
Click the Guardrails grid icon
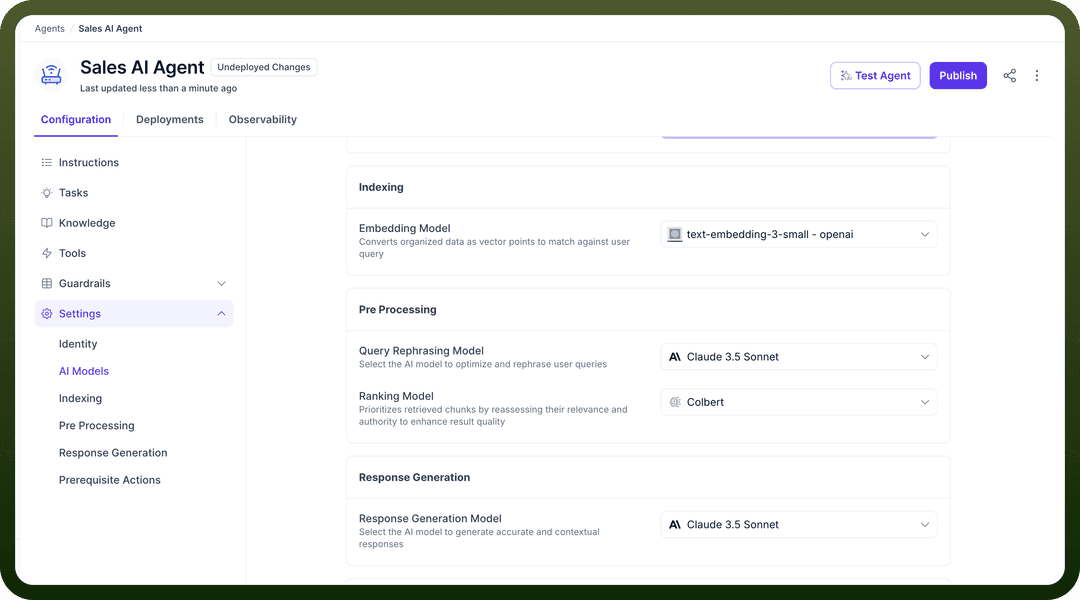pos(47,283)
